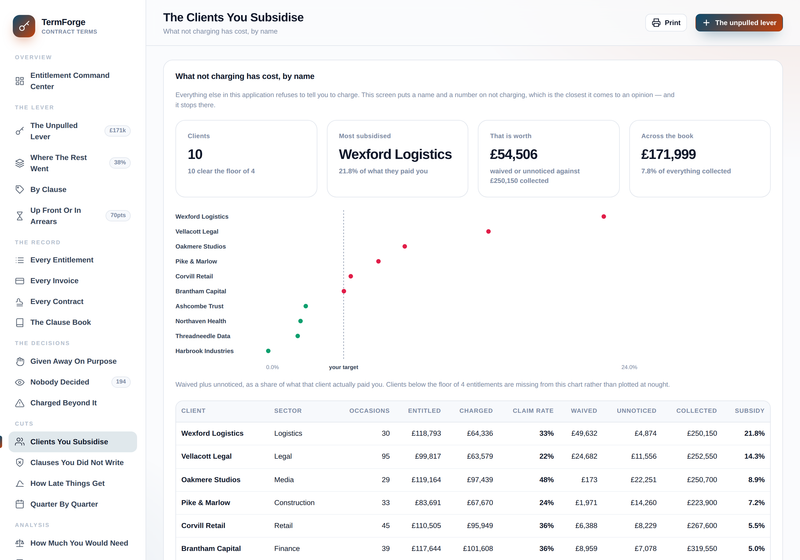Click the Wexford Logistics chart dot

pos(604,217)
